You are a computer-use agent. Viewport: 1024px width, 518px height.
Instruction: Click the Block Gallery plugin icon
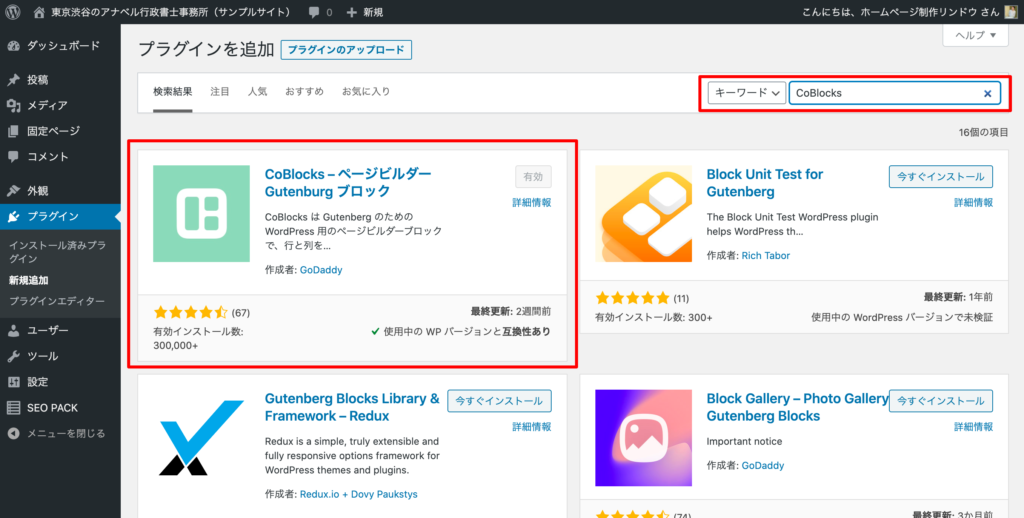pos(643,438)
